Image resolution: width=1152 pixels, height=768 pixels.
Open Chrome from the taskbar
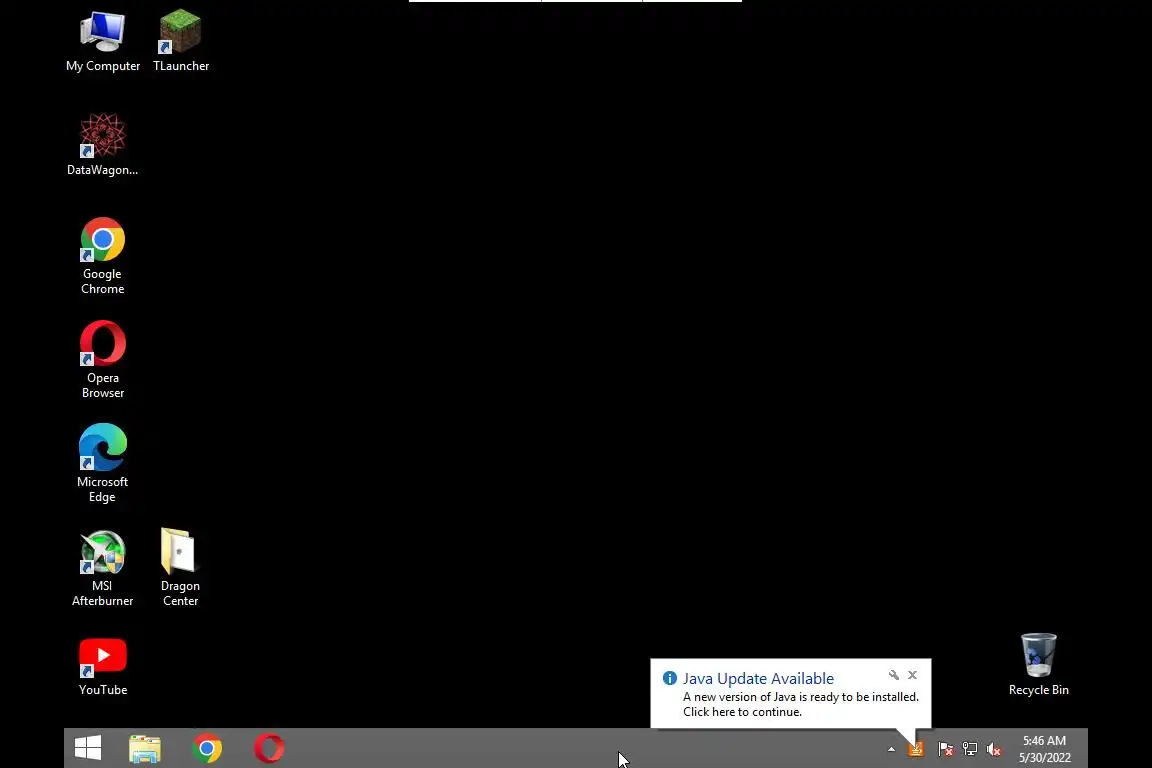tap(207, 749)
